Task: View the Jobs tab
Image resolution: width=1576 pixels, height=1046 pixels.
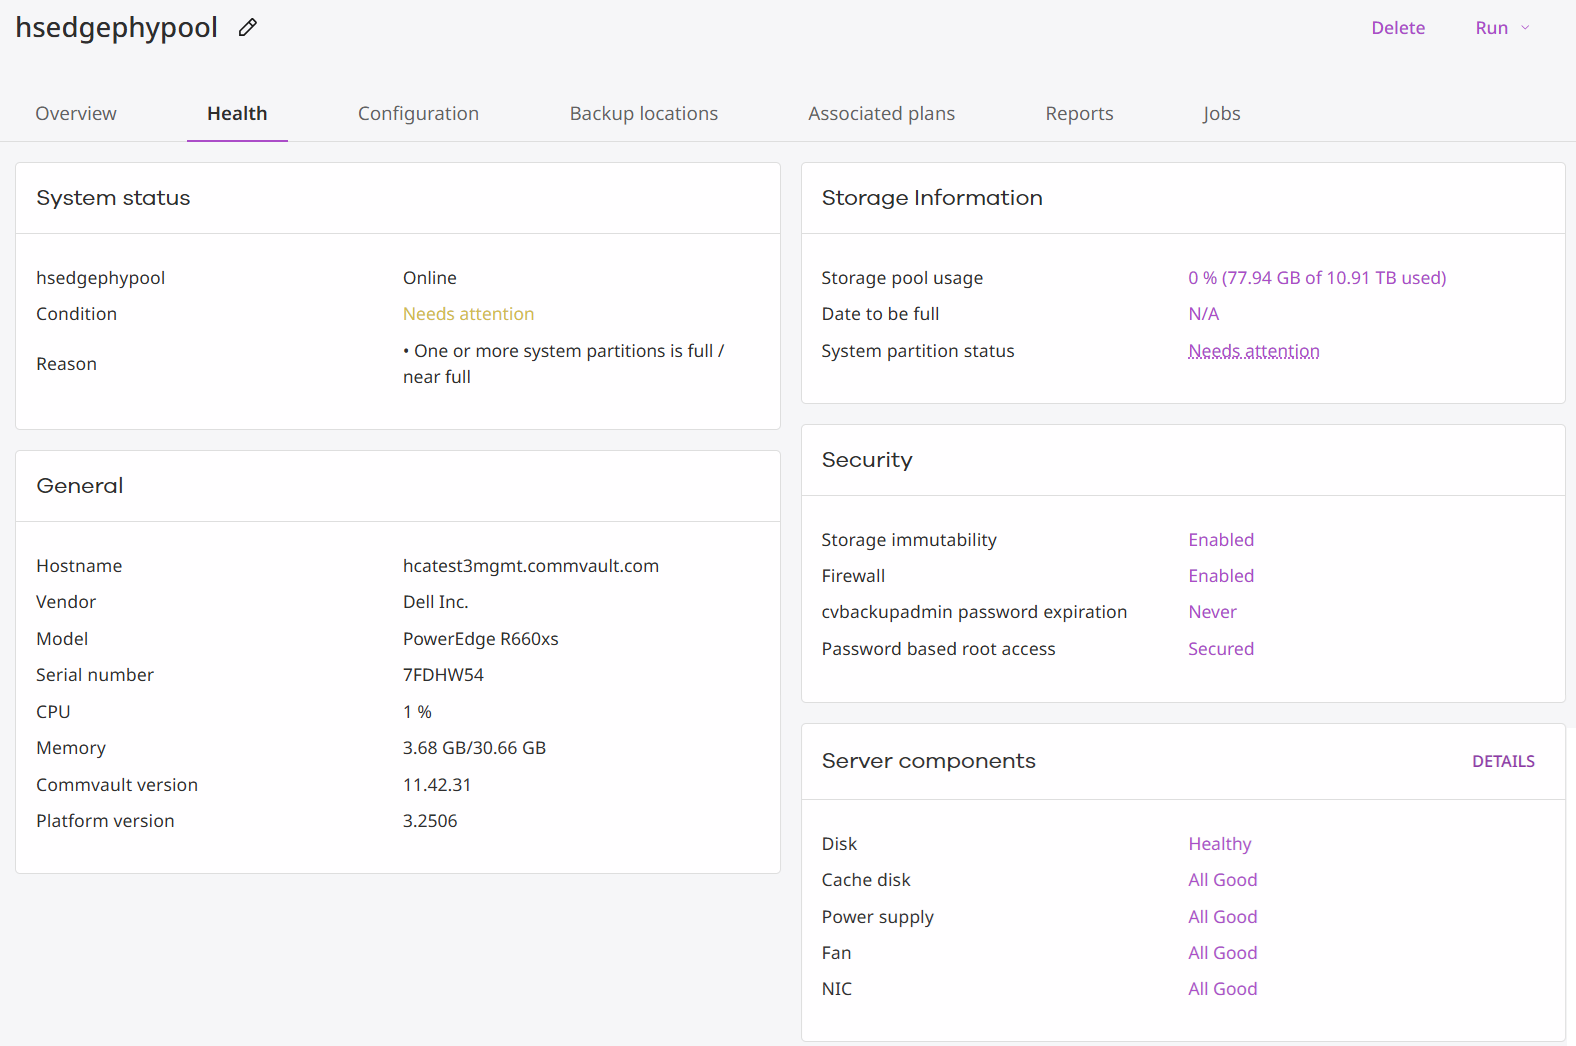Action: coord(1221,114)
